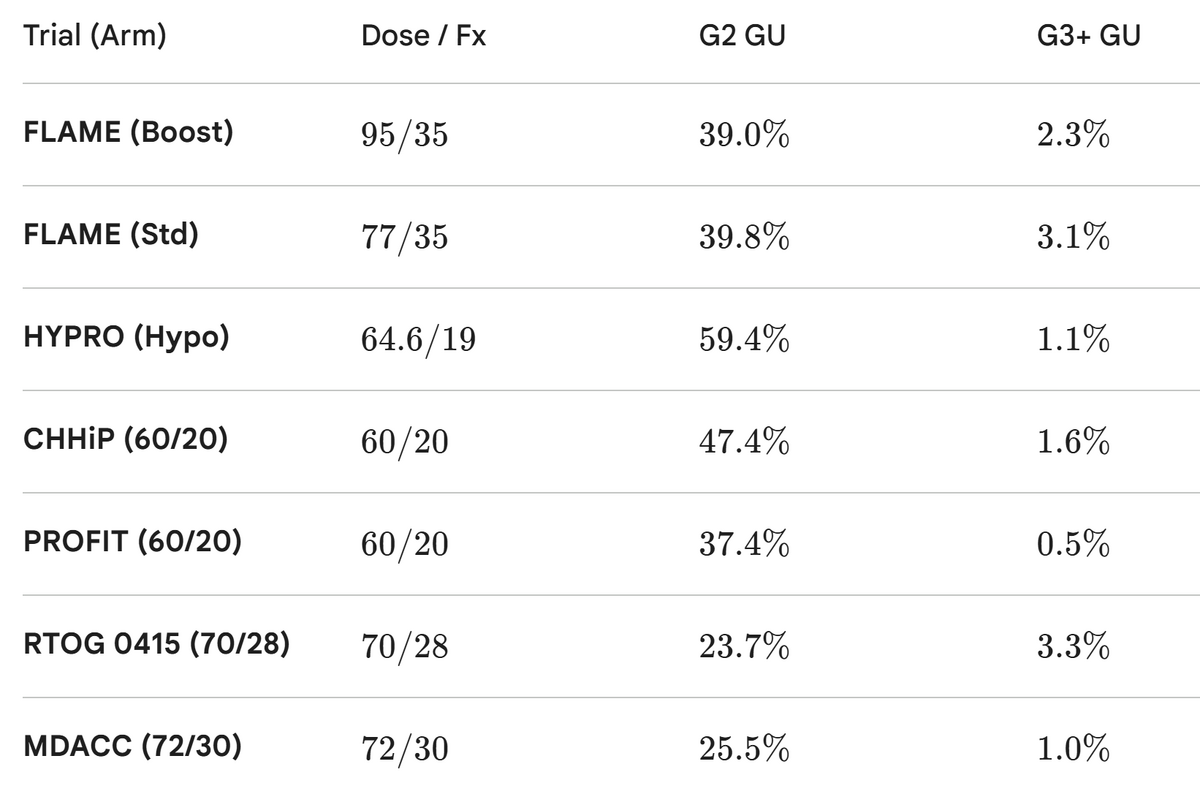Select the RTOG 0415 (70/28) row label
This screenshot has height=794, width=1200.
(x=156, y=644)
